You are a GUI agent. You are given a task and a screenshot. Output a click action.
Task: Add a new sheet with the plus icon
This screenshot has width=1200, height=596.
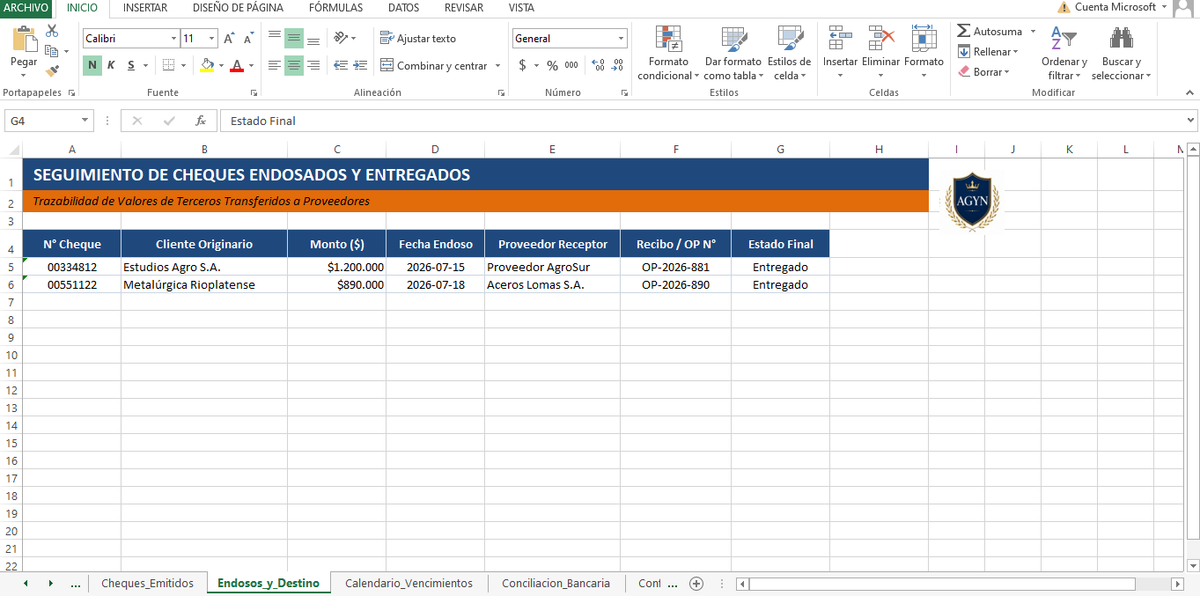697,584
